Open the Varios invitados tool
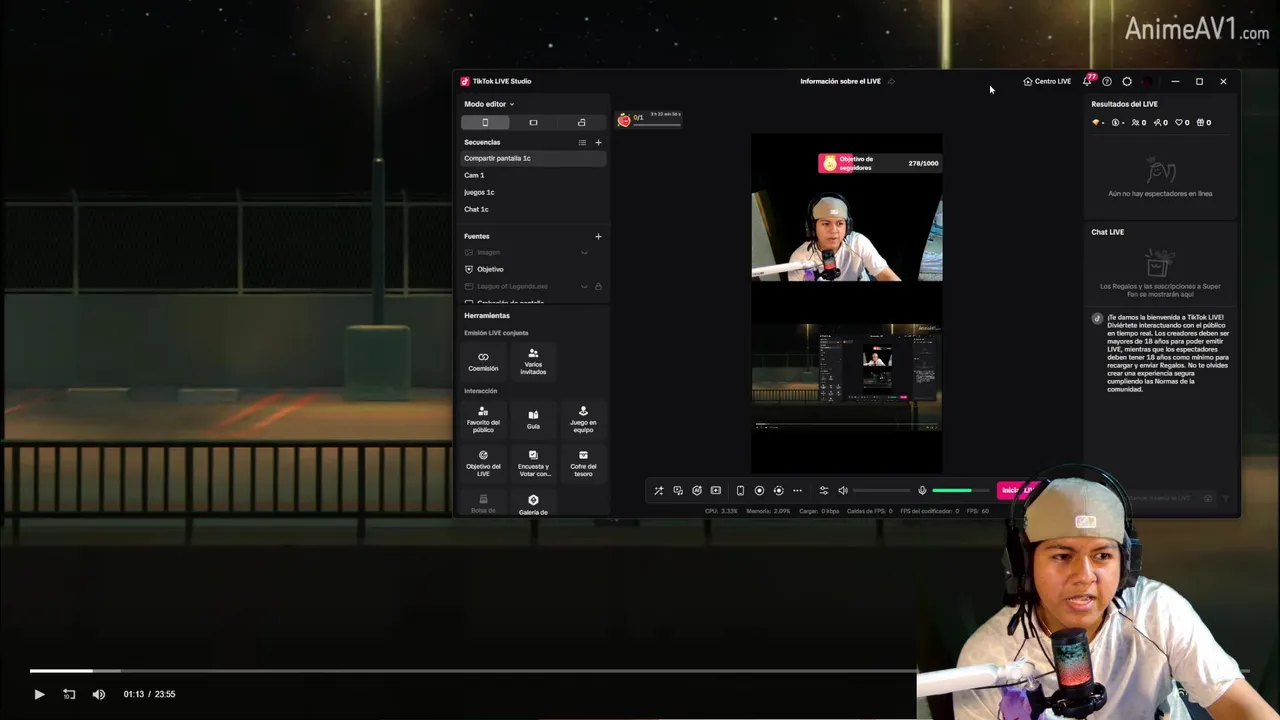Screen dimensions: 1280x720 pyautogui.click(x=533, y=361)
